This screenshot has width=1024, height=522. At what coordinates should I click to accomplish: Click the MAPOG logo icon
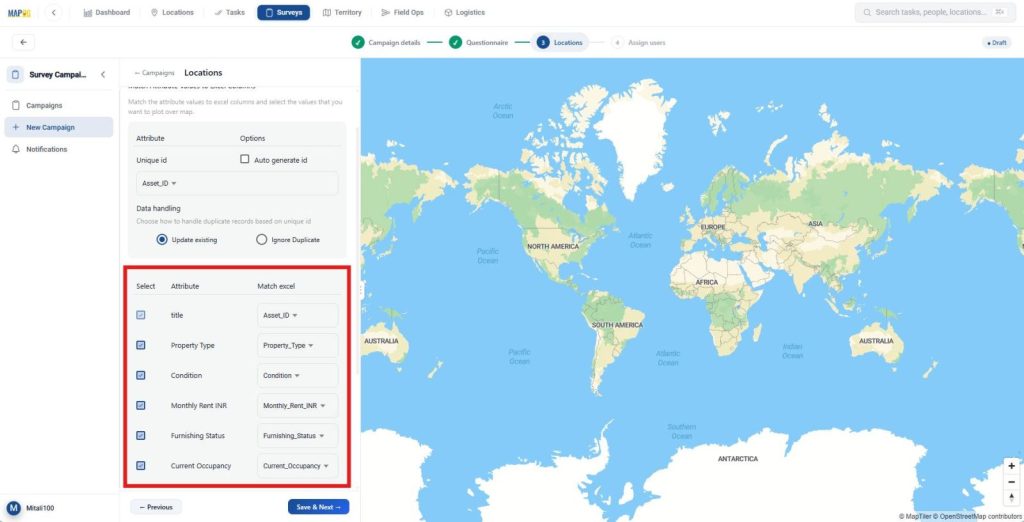click(x=20, y=12)
